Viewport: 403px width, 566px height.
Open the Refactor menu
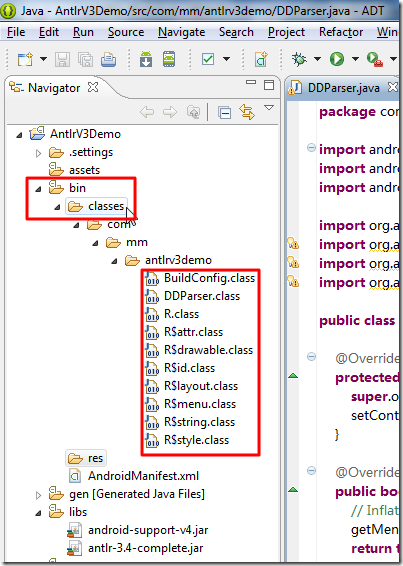point(341,32)
